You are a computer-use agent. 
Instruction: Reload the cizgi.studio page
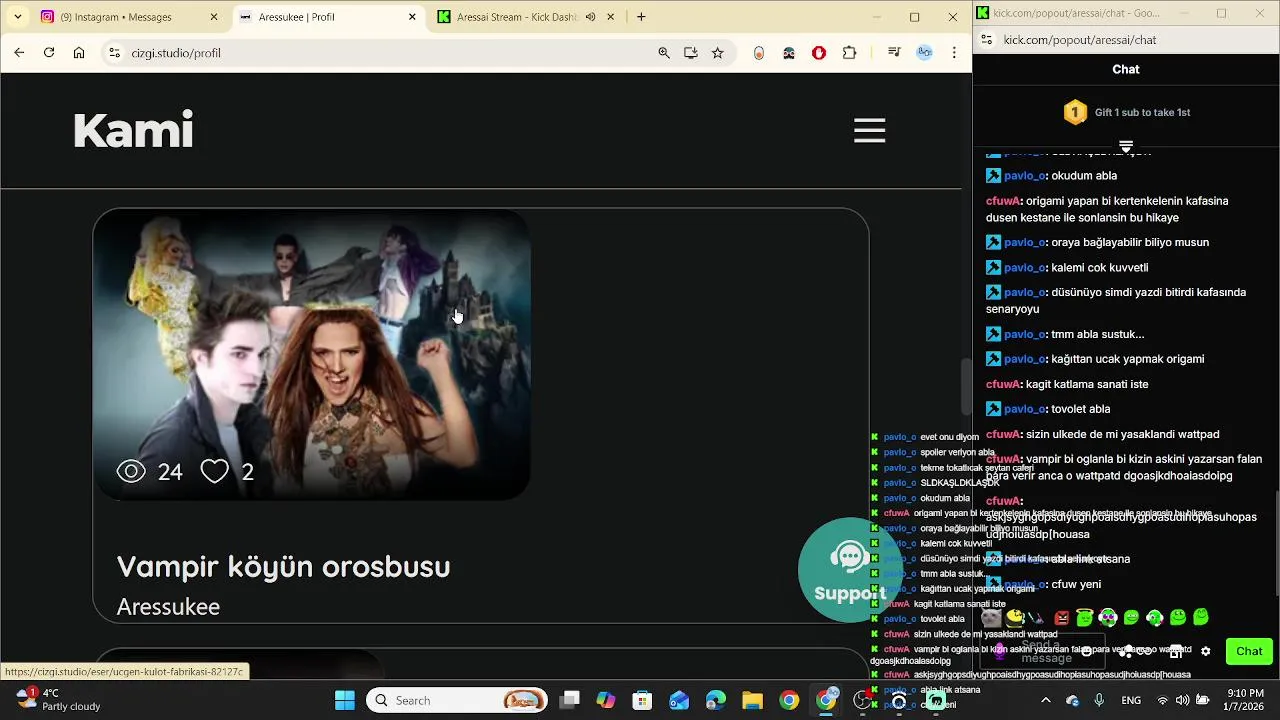pyautogui.click(x=49, y=53)
